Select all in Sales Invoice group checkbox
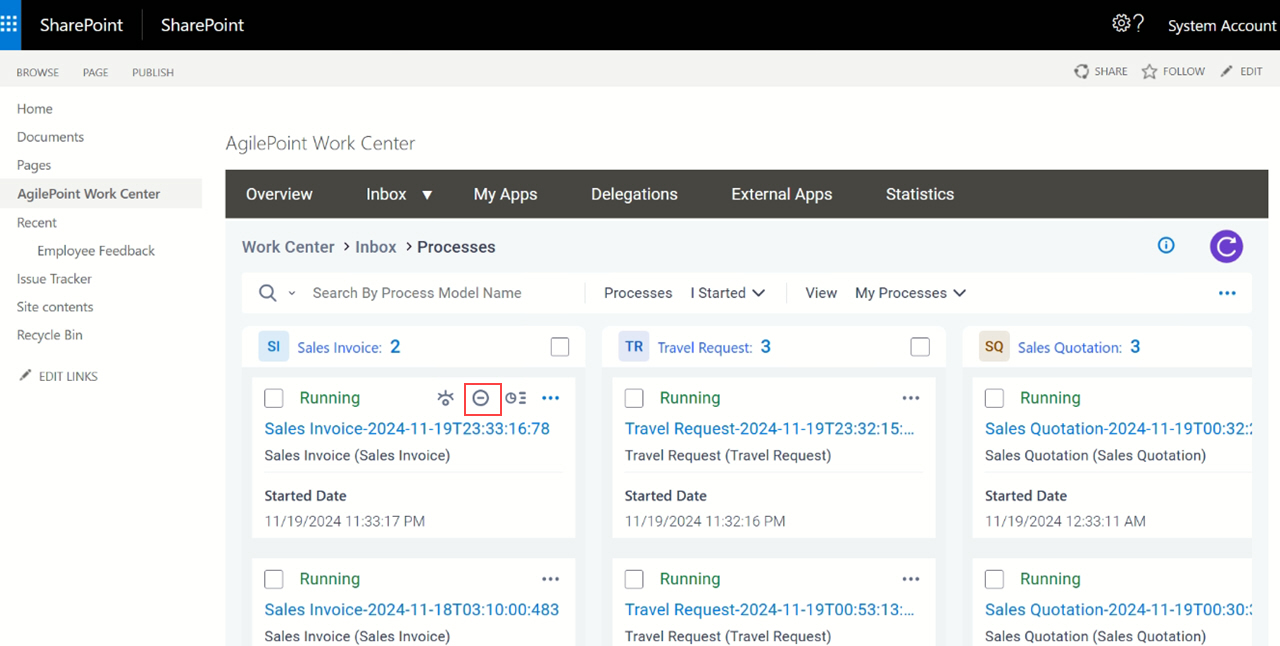The width and height of the screenshot is (1280, 646). pos(560,347)
